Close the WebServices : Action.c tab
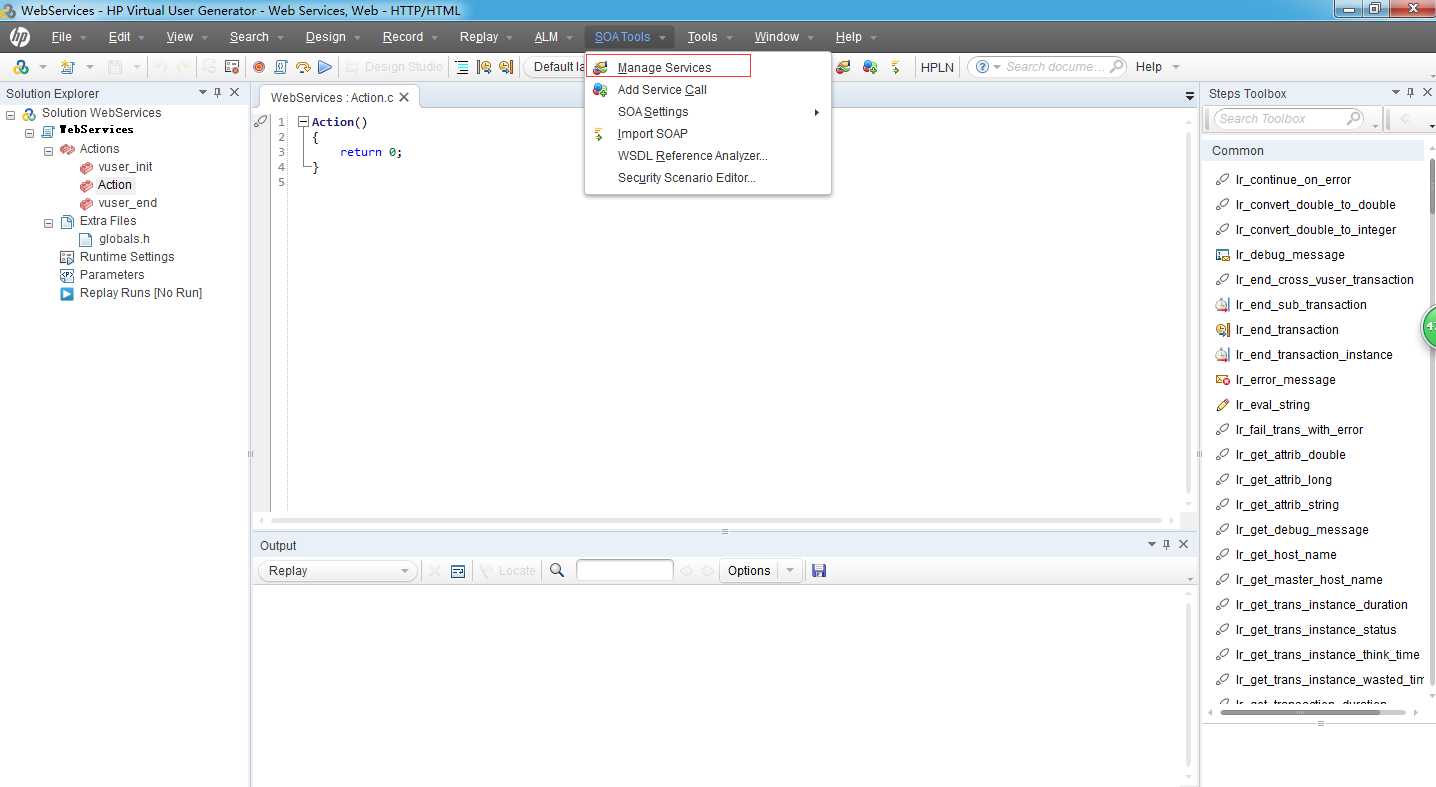1436x787 pixels. (x=404, y=97)
